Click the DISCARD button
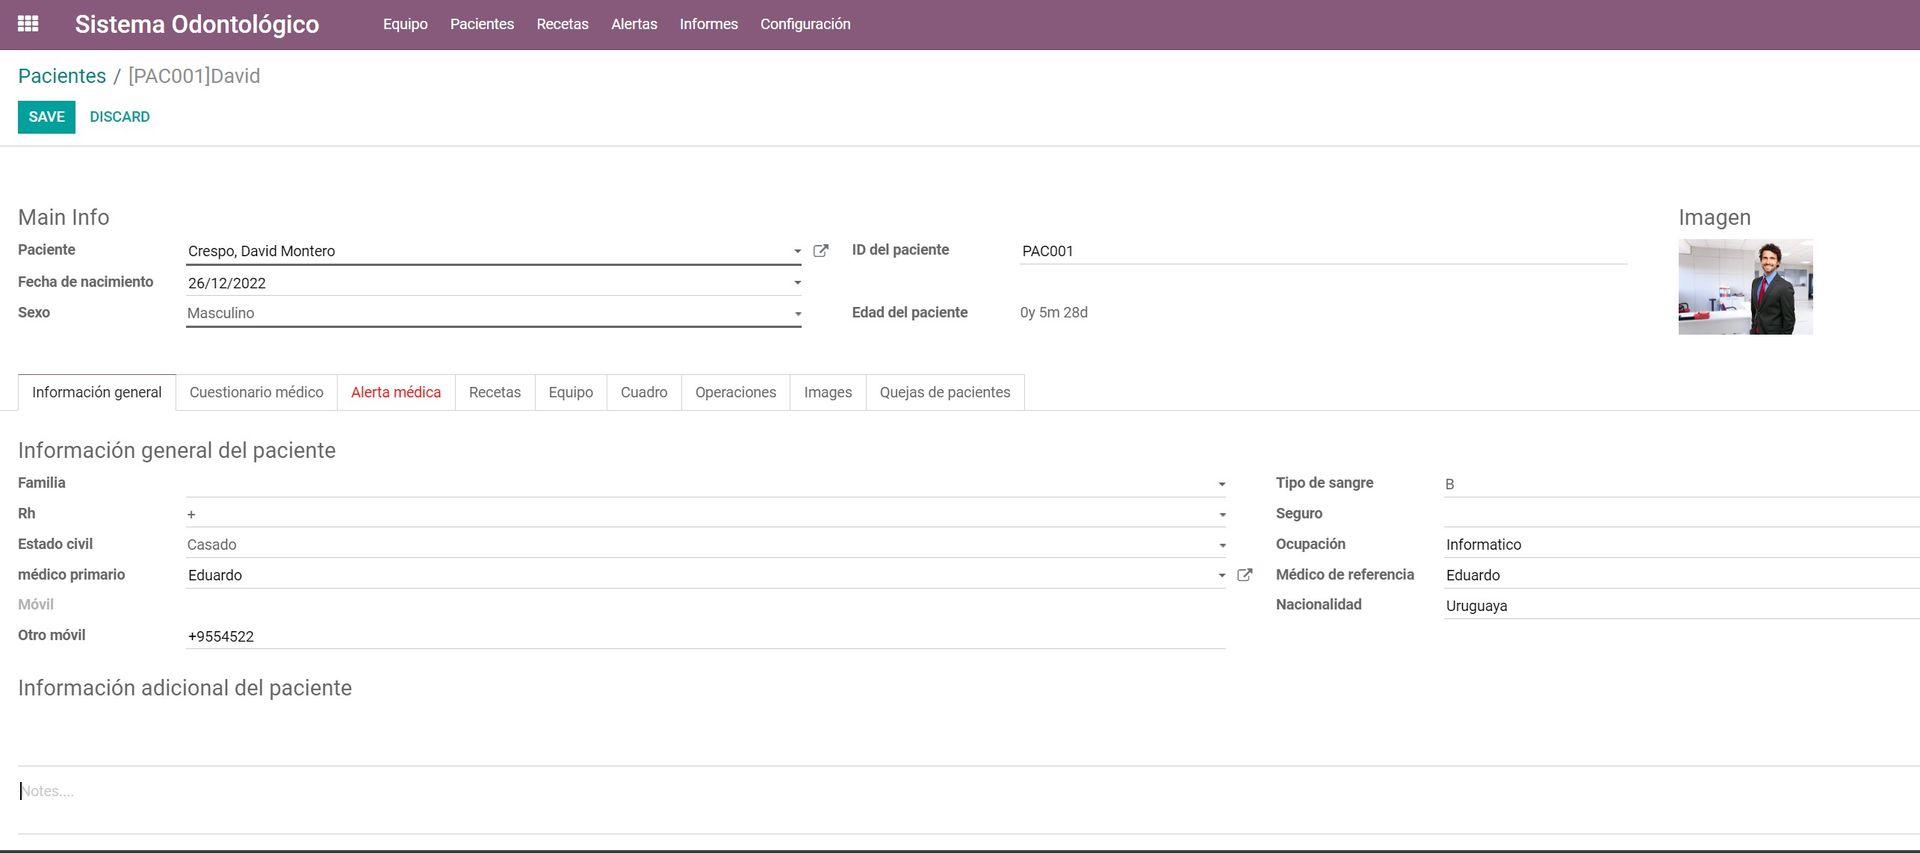Image resolution: width=1920 pixels, height=853 pixels. point(120,117)
